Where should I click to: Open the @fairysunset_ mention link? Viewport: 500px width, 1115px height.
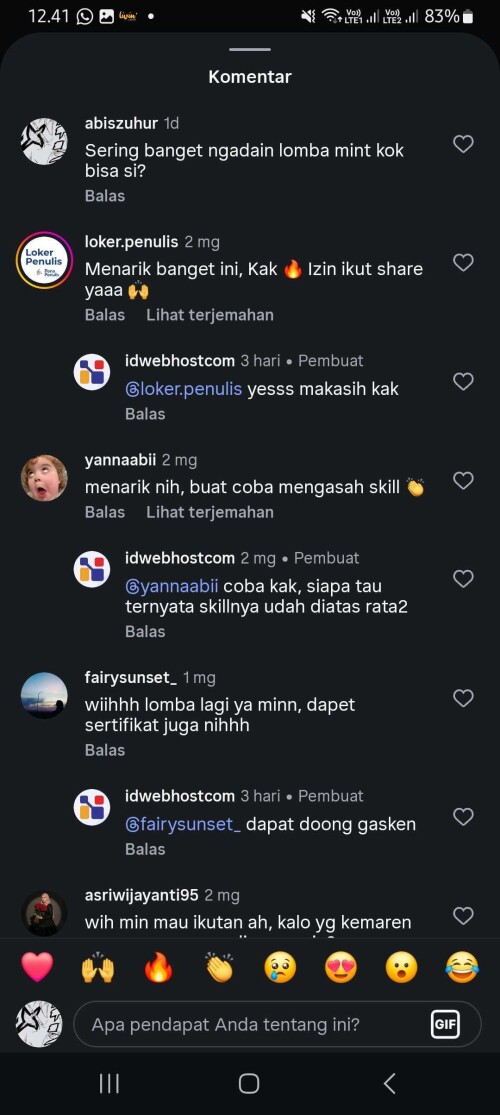[x=183, y=824]
